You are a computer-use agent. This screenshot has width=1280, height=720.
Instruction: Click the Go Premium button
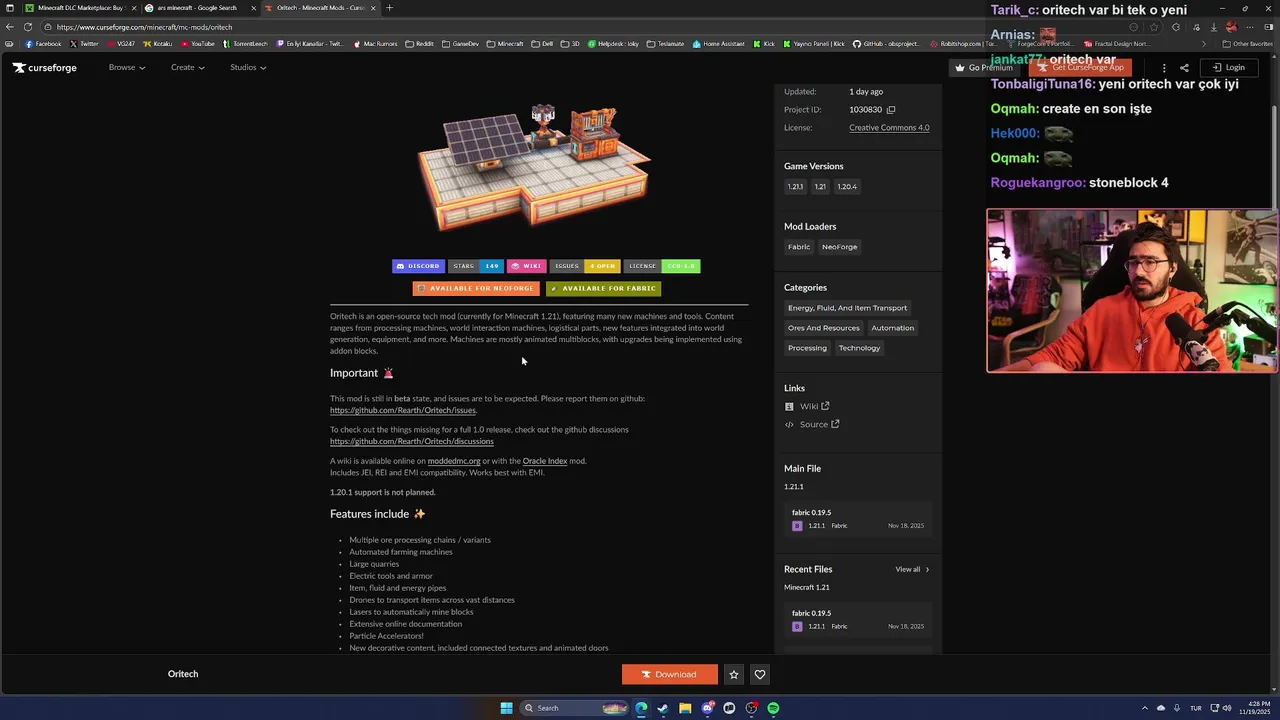coord(984,68)
